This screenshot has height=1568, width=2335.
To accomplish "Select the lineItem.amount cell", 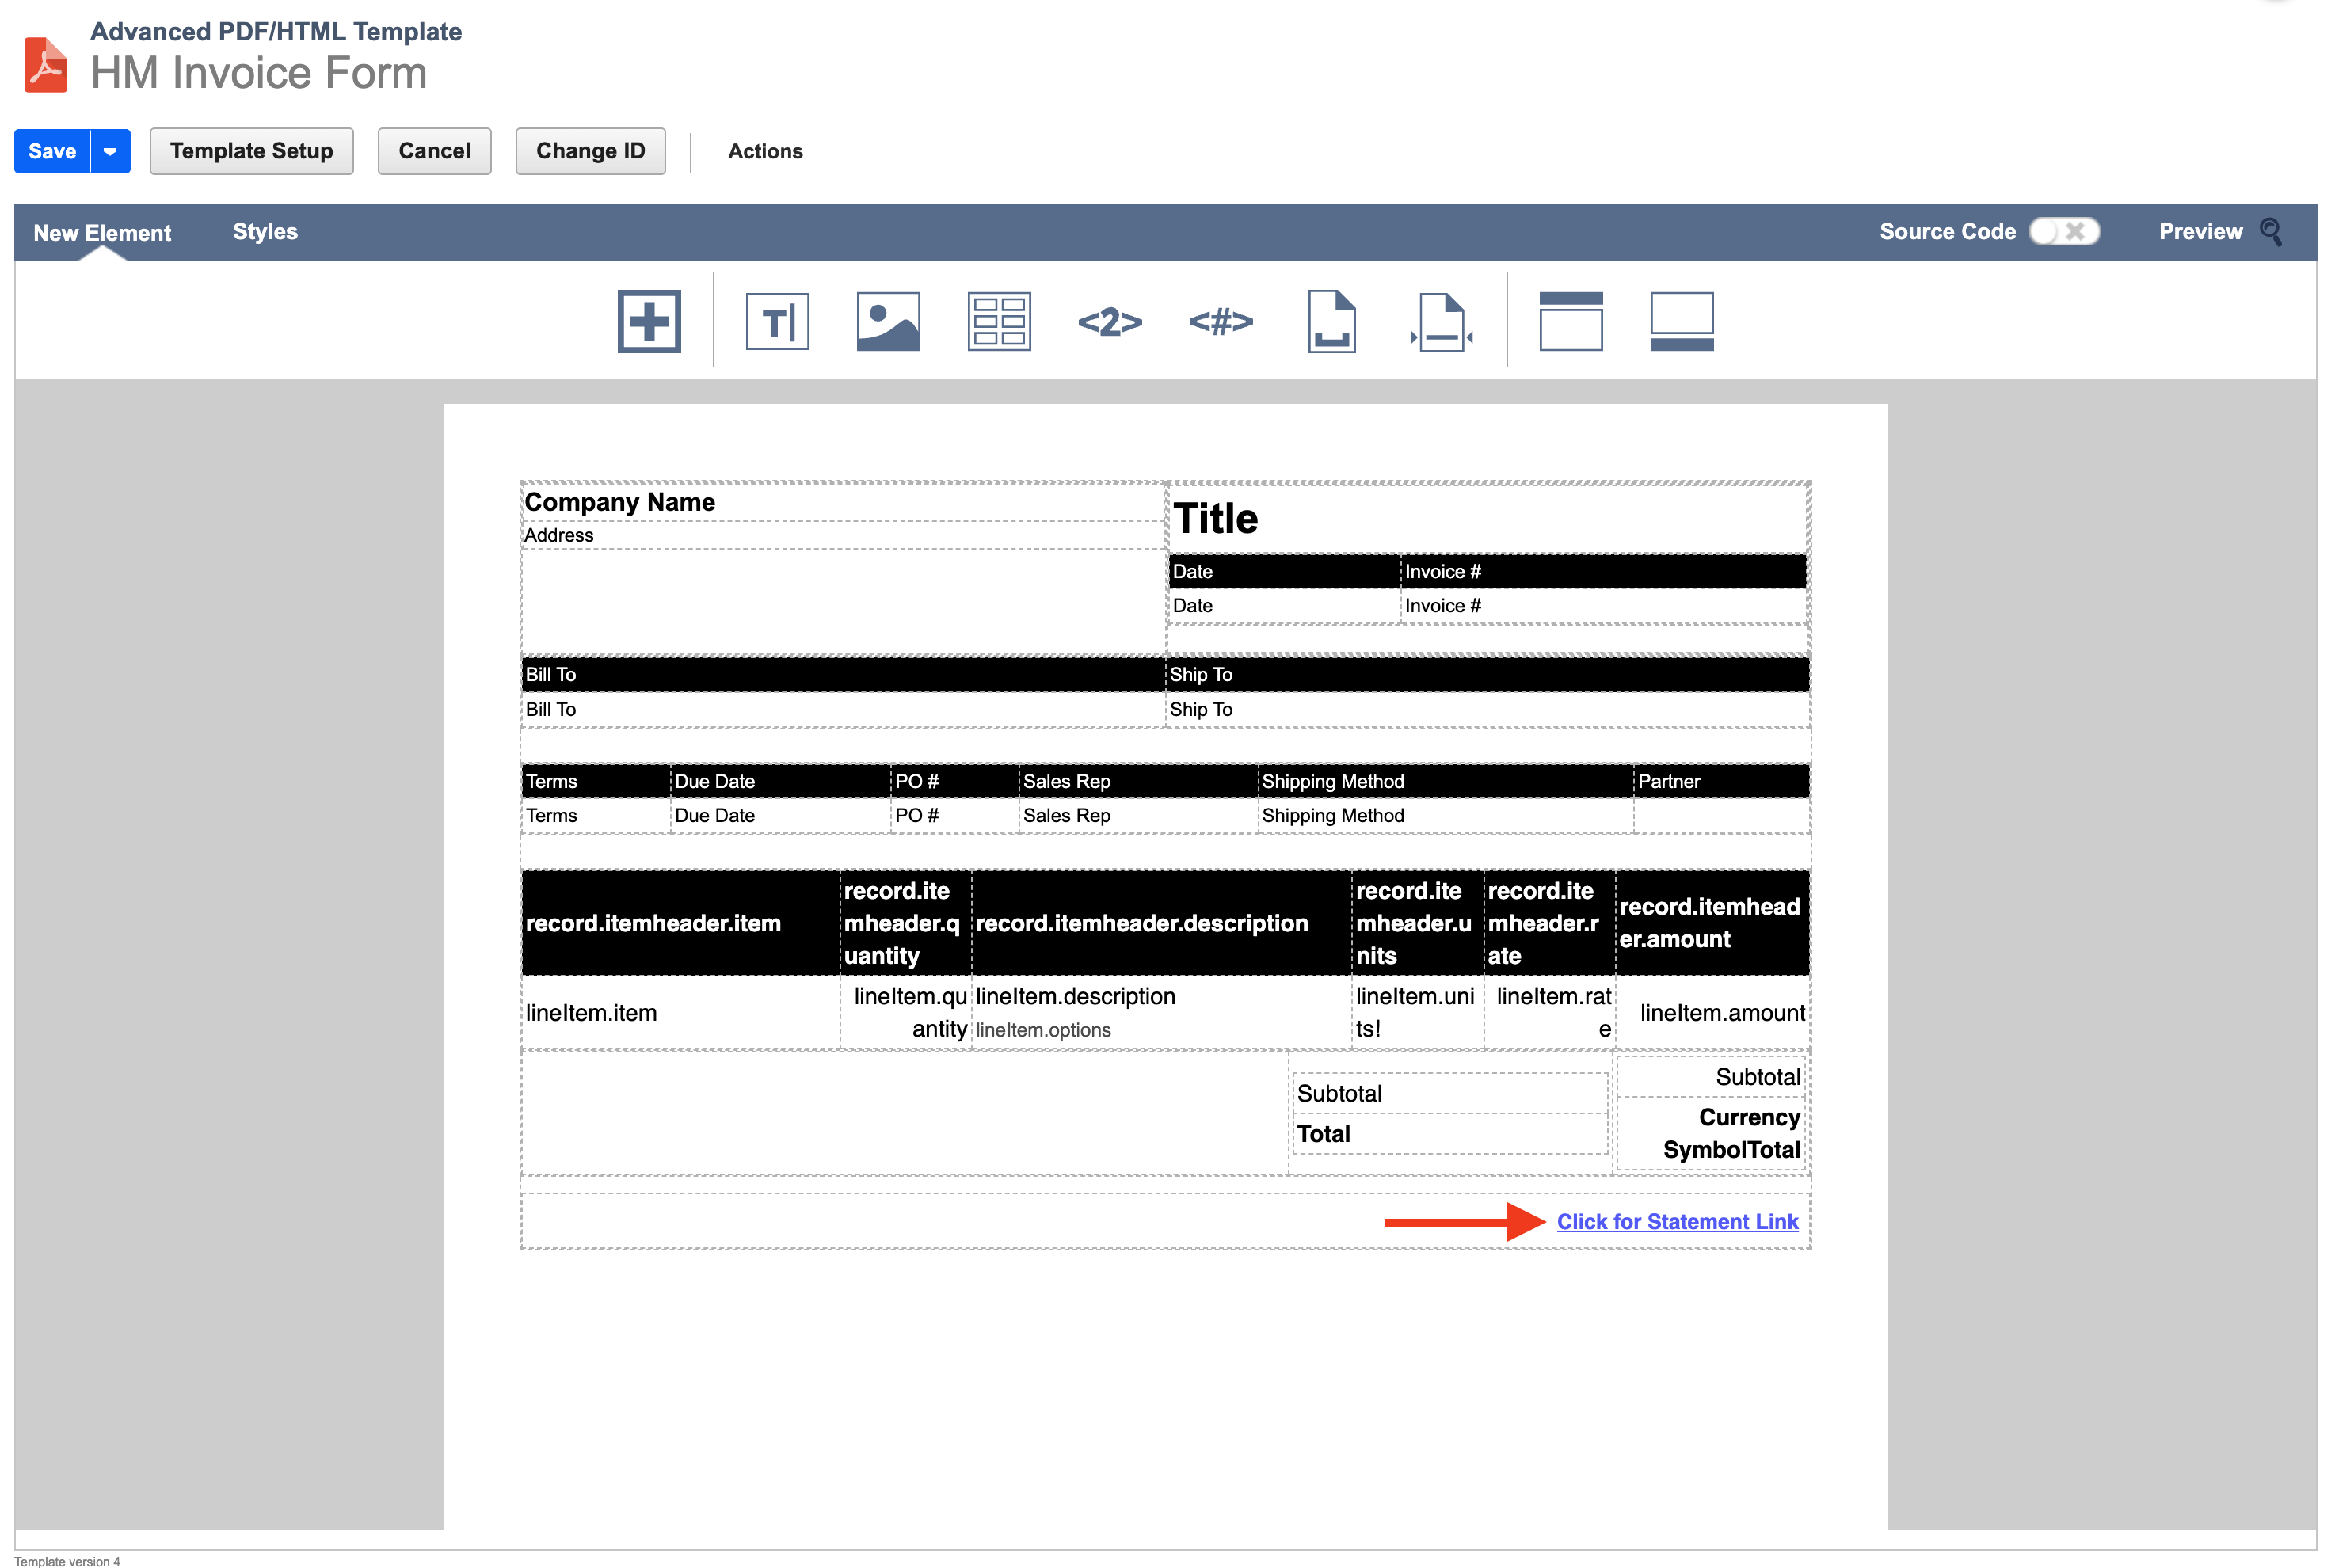I will (1712, 1013).
